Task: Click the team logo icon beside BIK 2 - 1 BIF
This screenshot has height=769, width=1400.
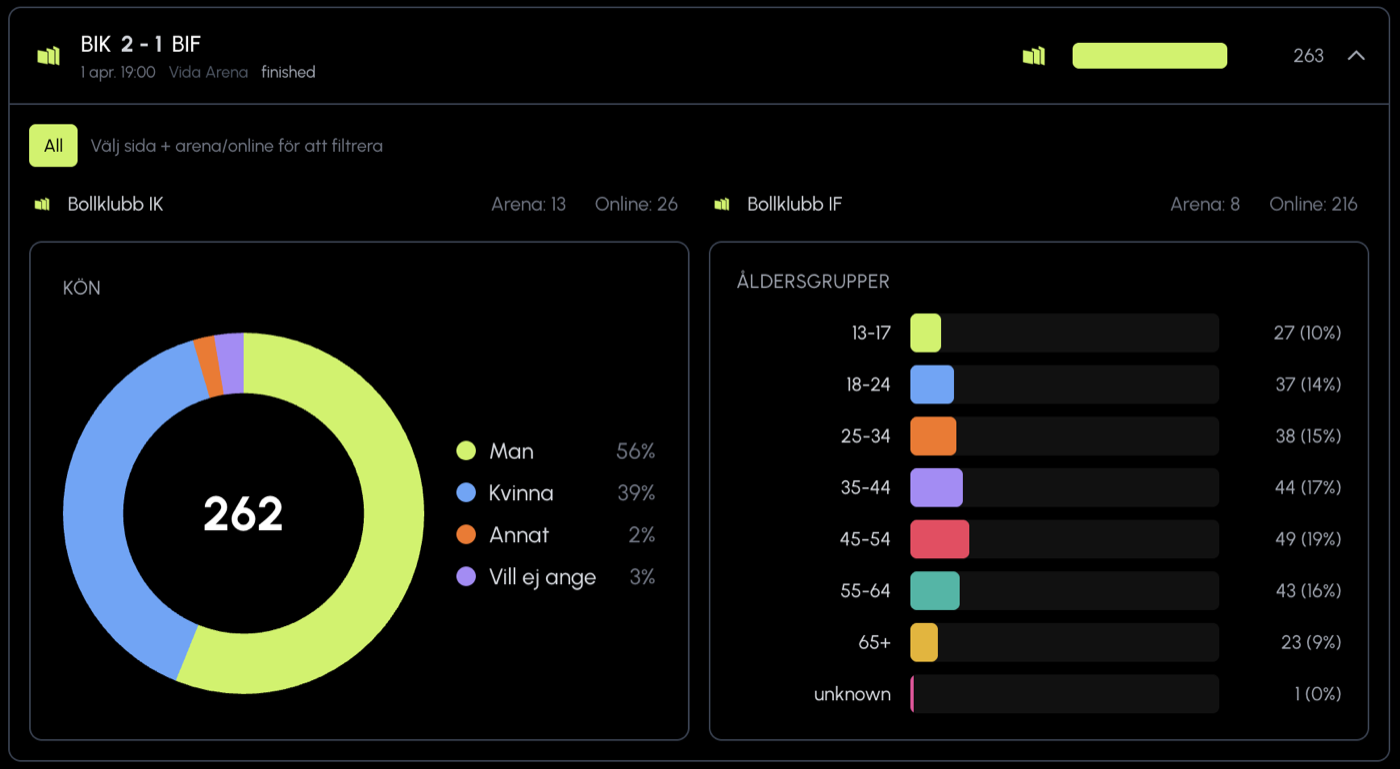Action: [49, 56]
